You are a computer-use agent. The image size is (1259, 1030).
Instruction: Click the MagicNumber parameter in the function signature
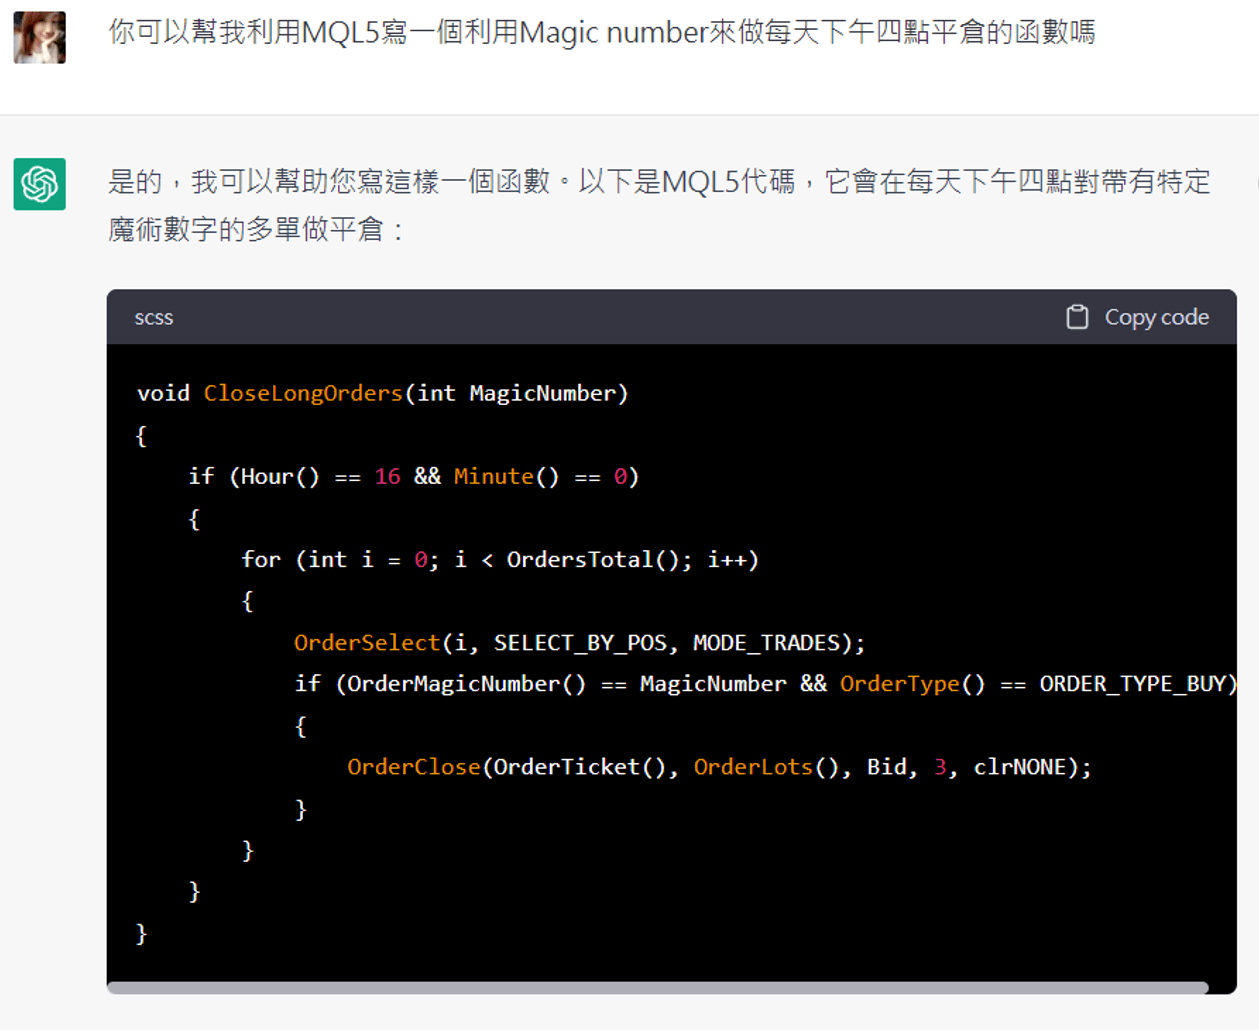pos(545,393)
